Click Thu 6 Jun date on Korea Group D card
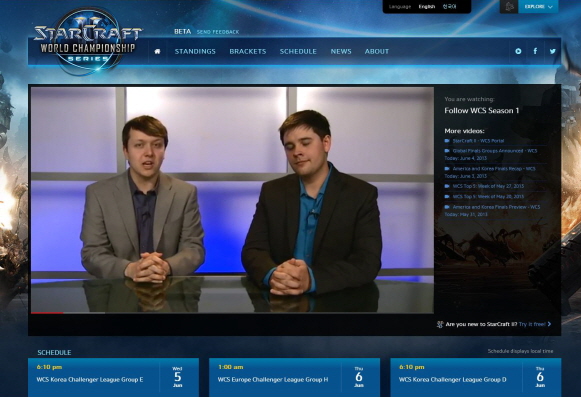 (x=540, y=377)
